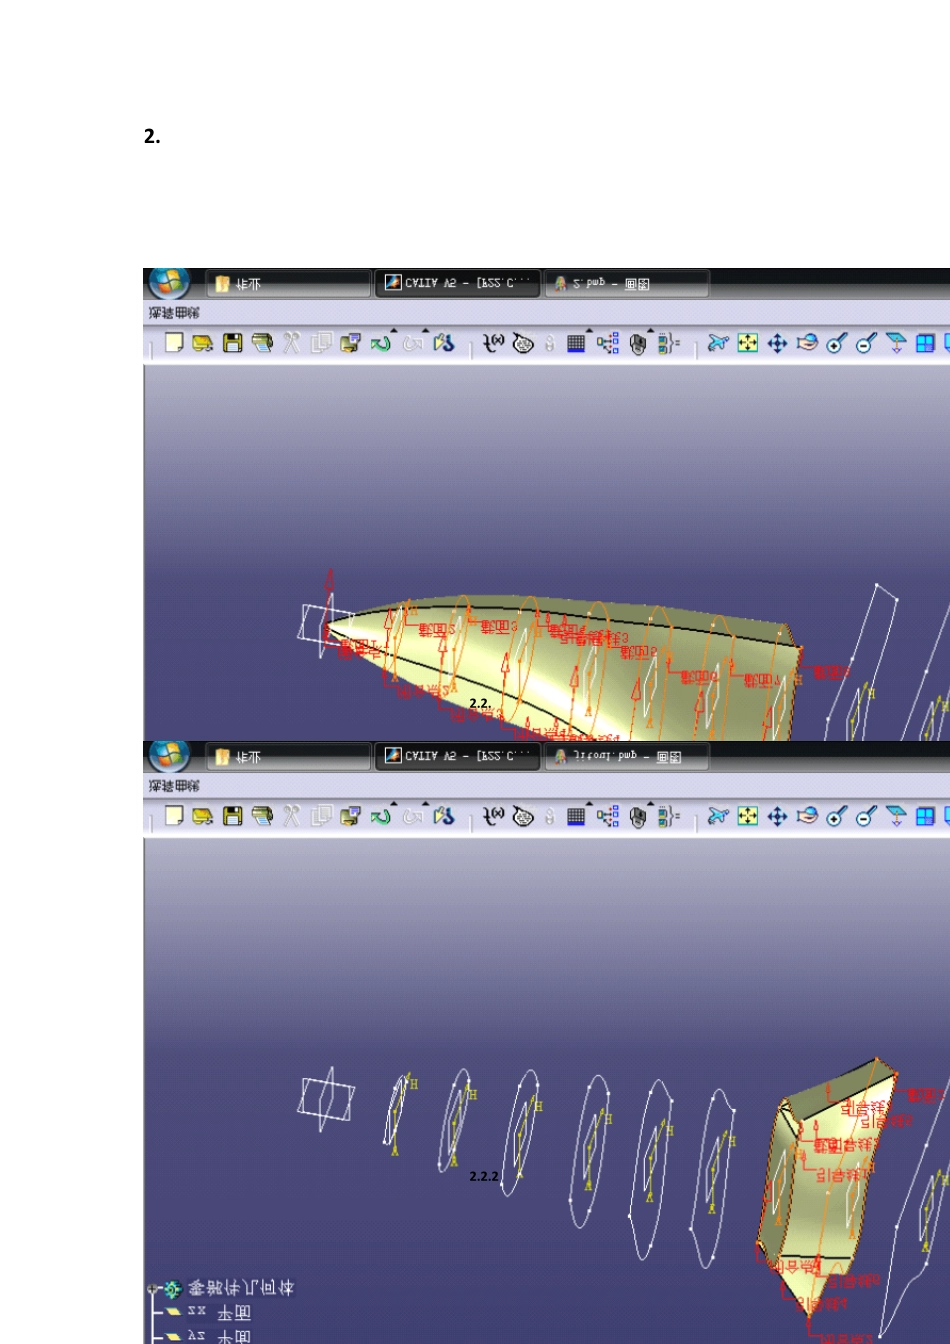Click the Undo icon in the lower toolbar
This screenshot has height=1344, width=950.
(x=380, y=816)
